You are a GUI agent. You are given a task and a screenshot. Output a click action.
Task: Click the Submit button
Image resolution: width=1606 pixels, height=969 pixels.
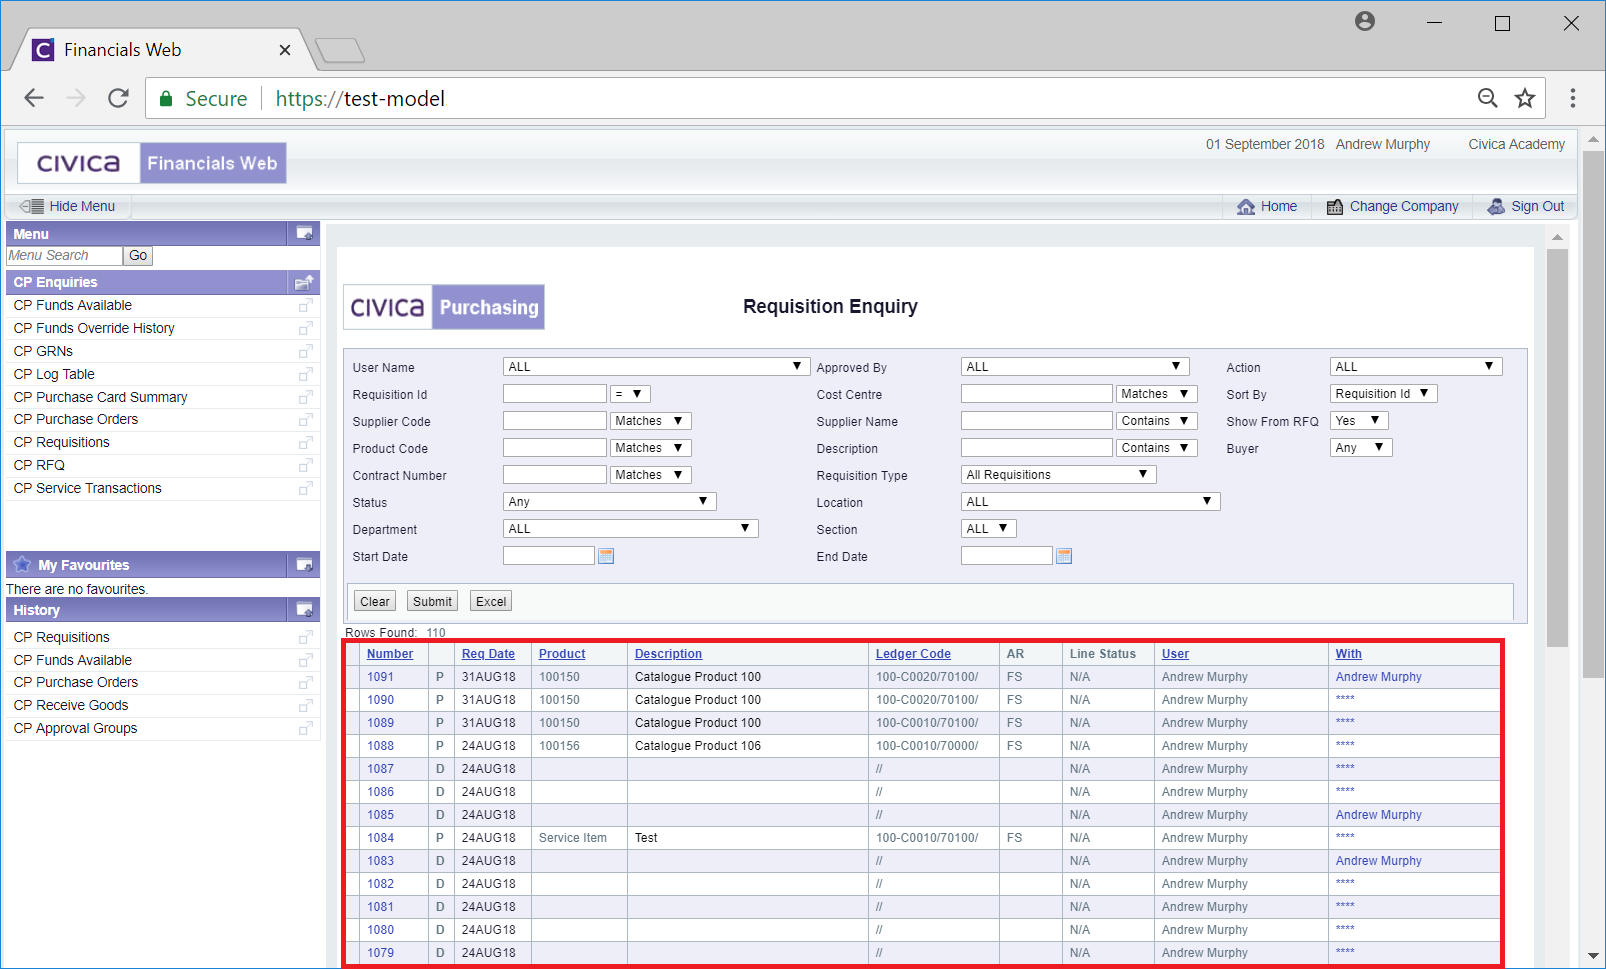[433, 601]
